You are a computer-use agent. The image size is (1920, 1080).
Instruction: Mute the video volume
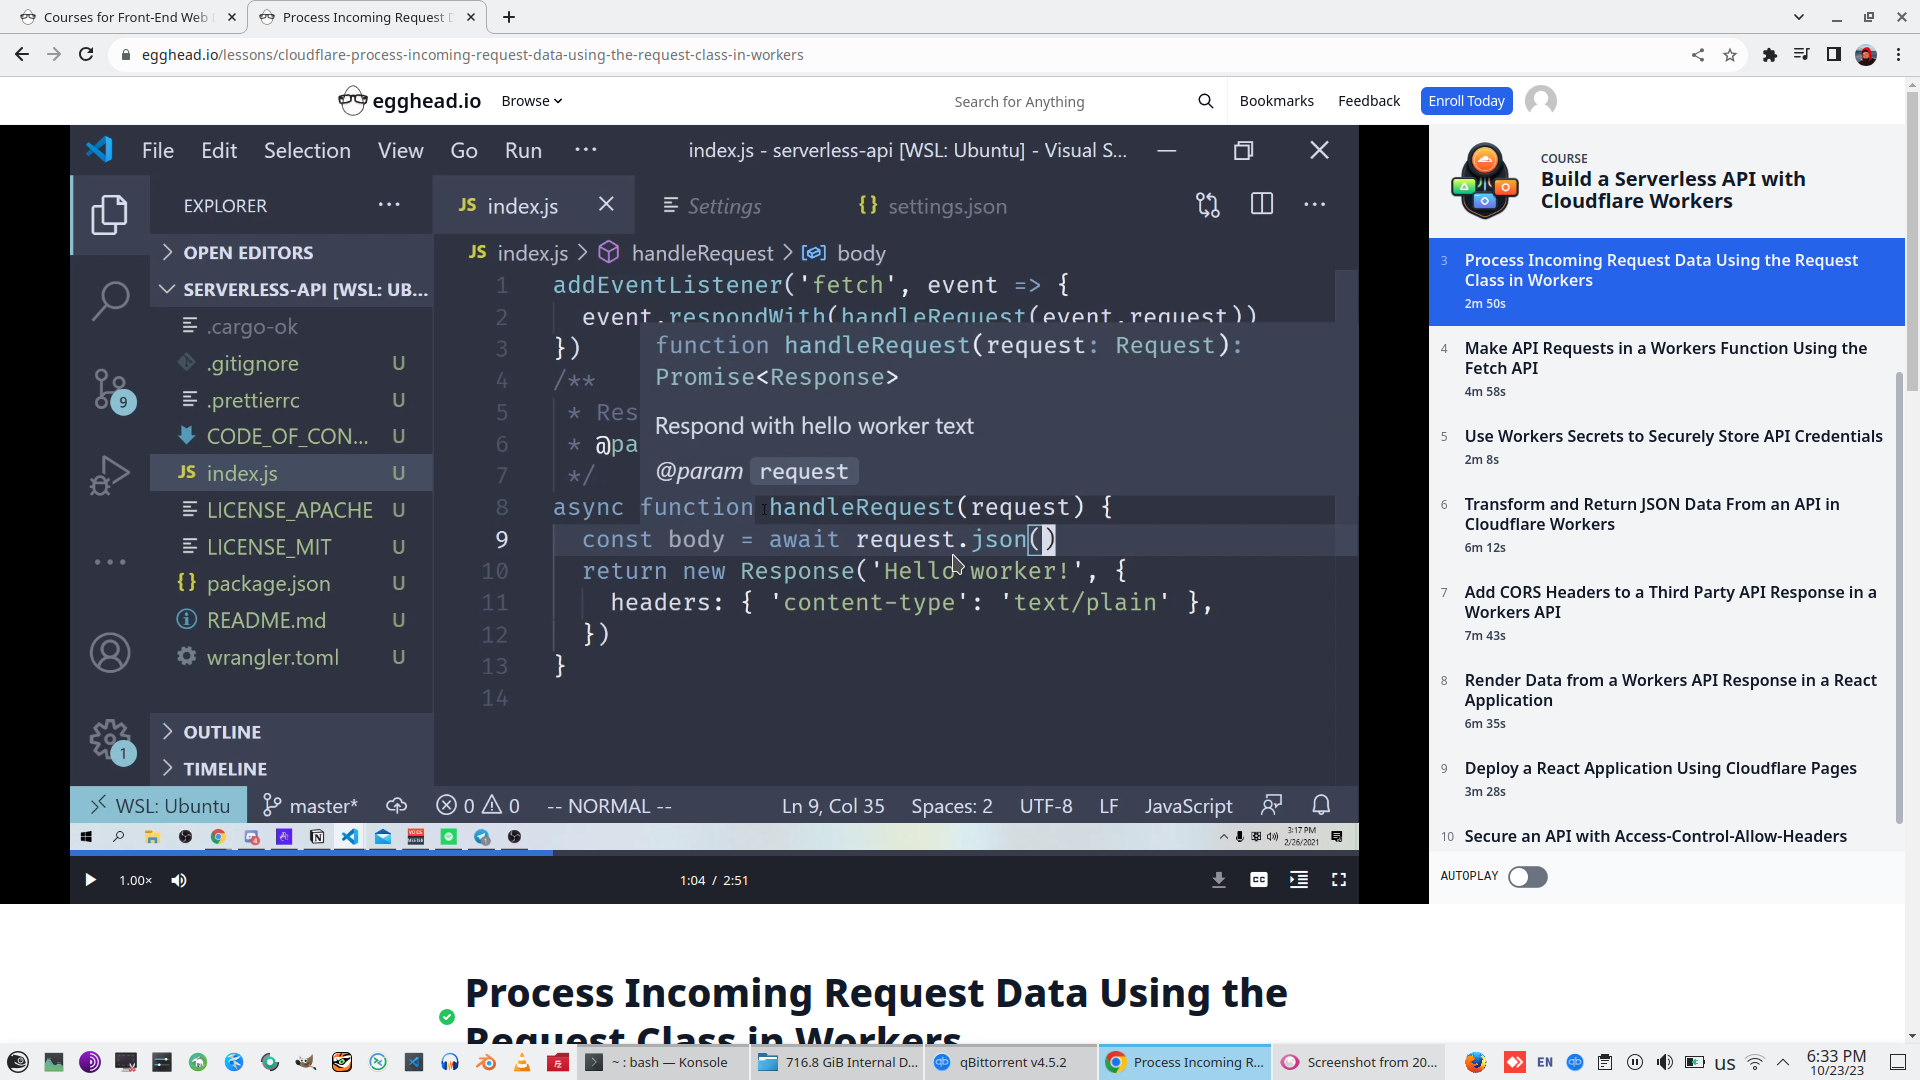pyautogui.click(x=179, y=880)
